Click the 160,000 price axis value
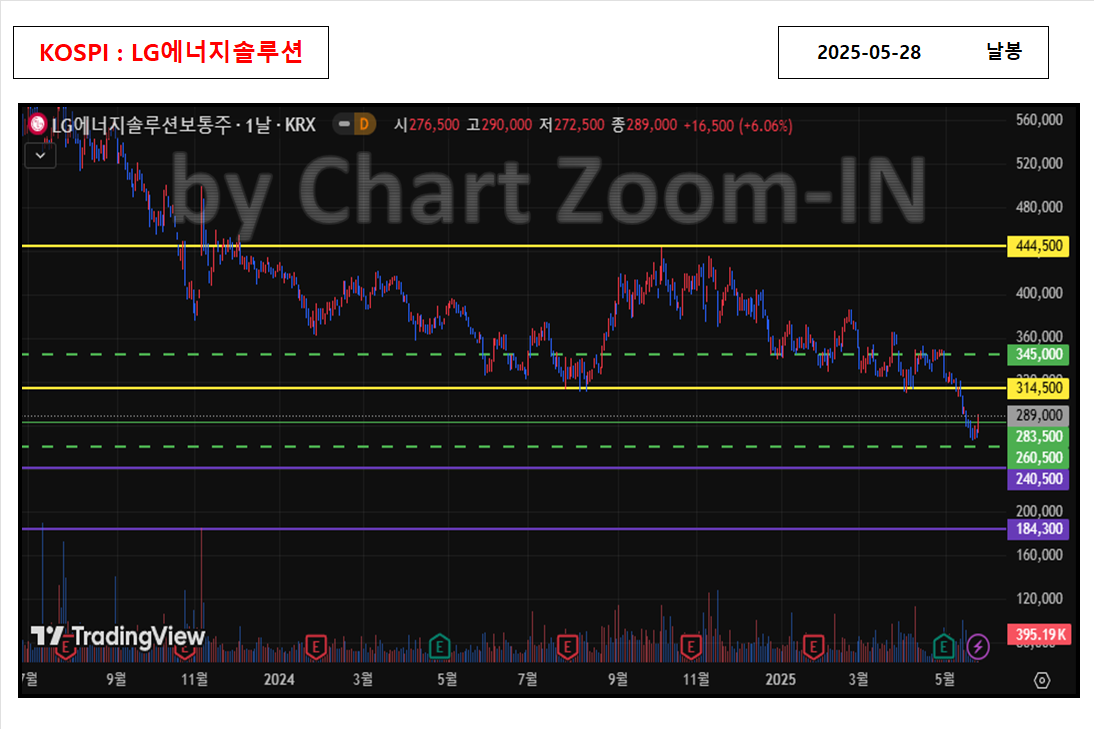This screenshot has width=1094, height=729. (1039, 555)
